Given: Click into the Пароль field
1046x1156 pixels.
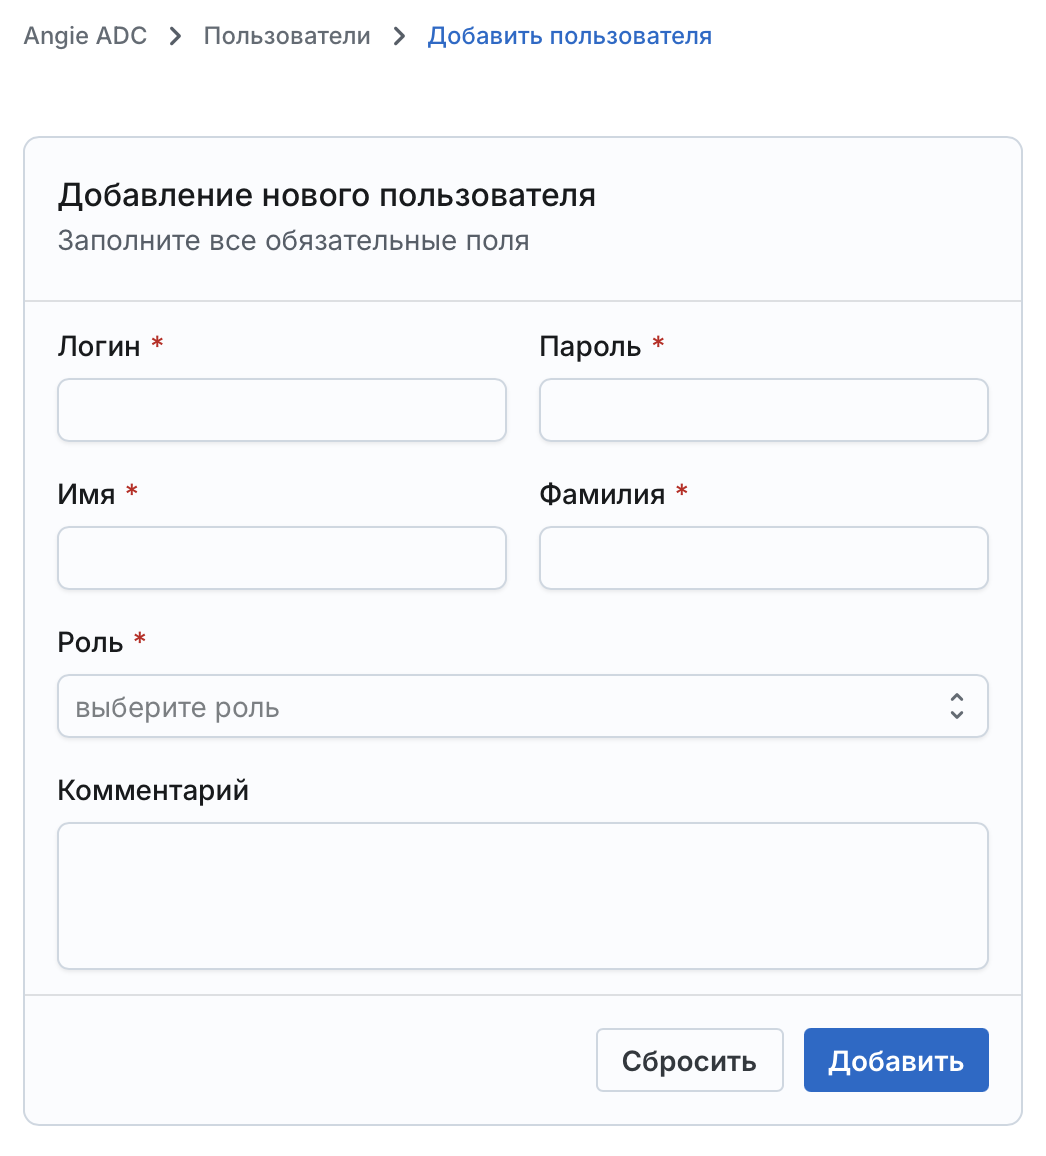Looking at the screenshot, I should [x=763, y=410].
